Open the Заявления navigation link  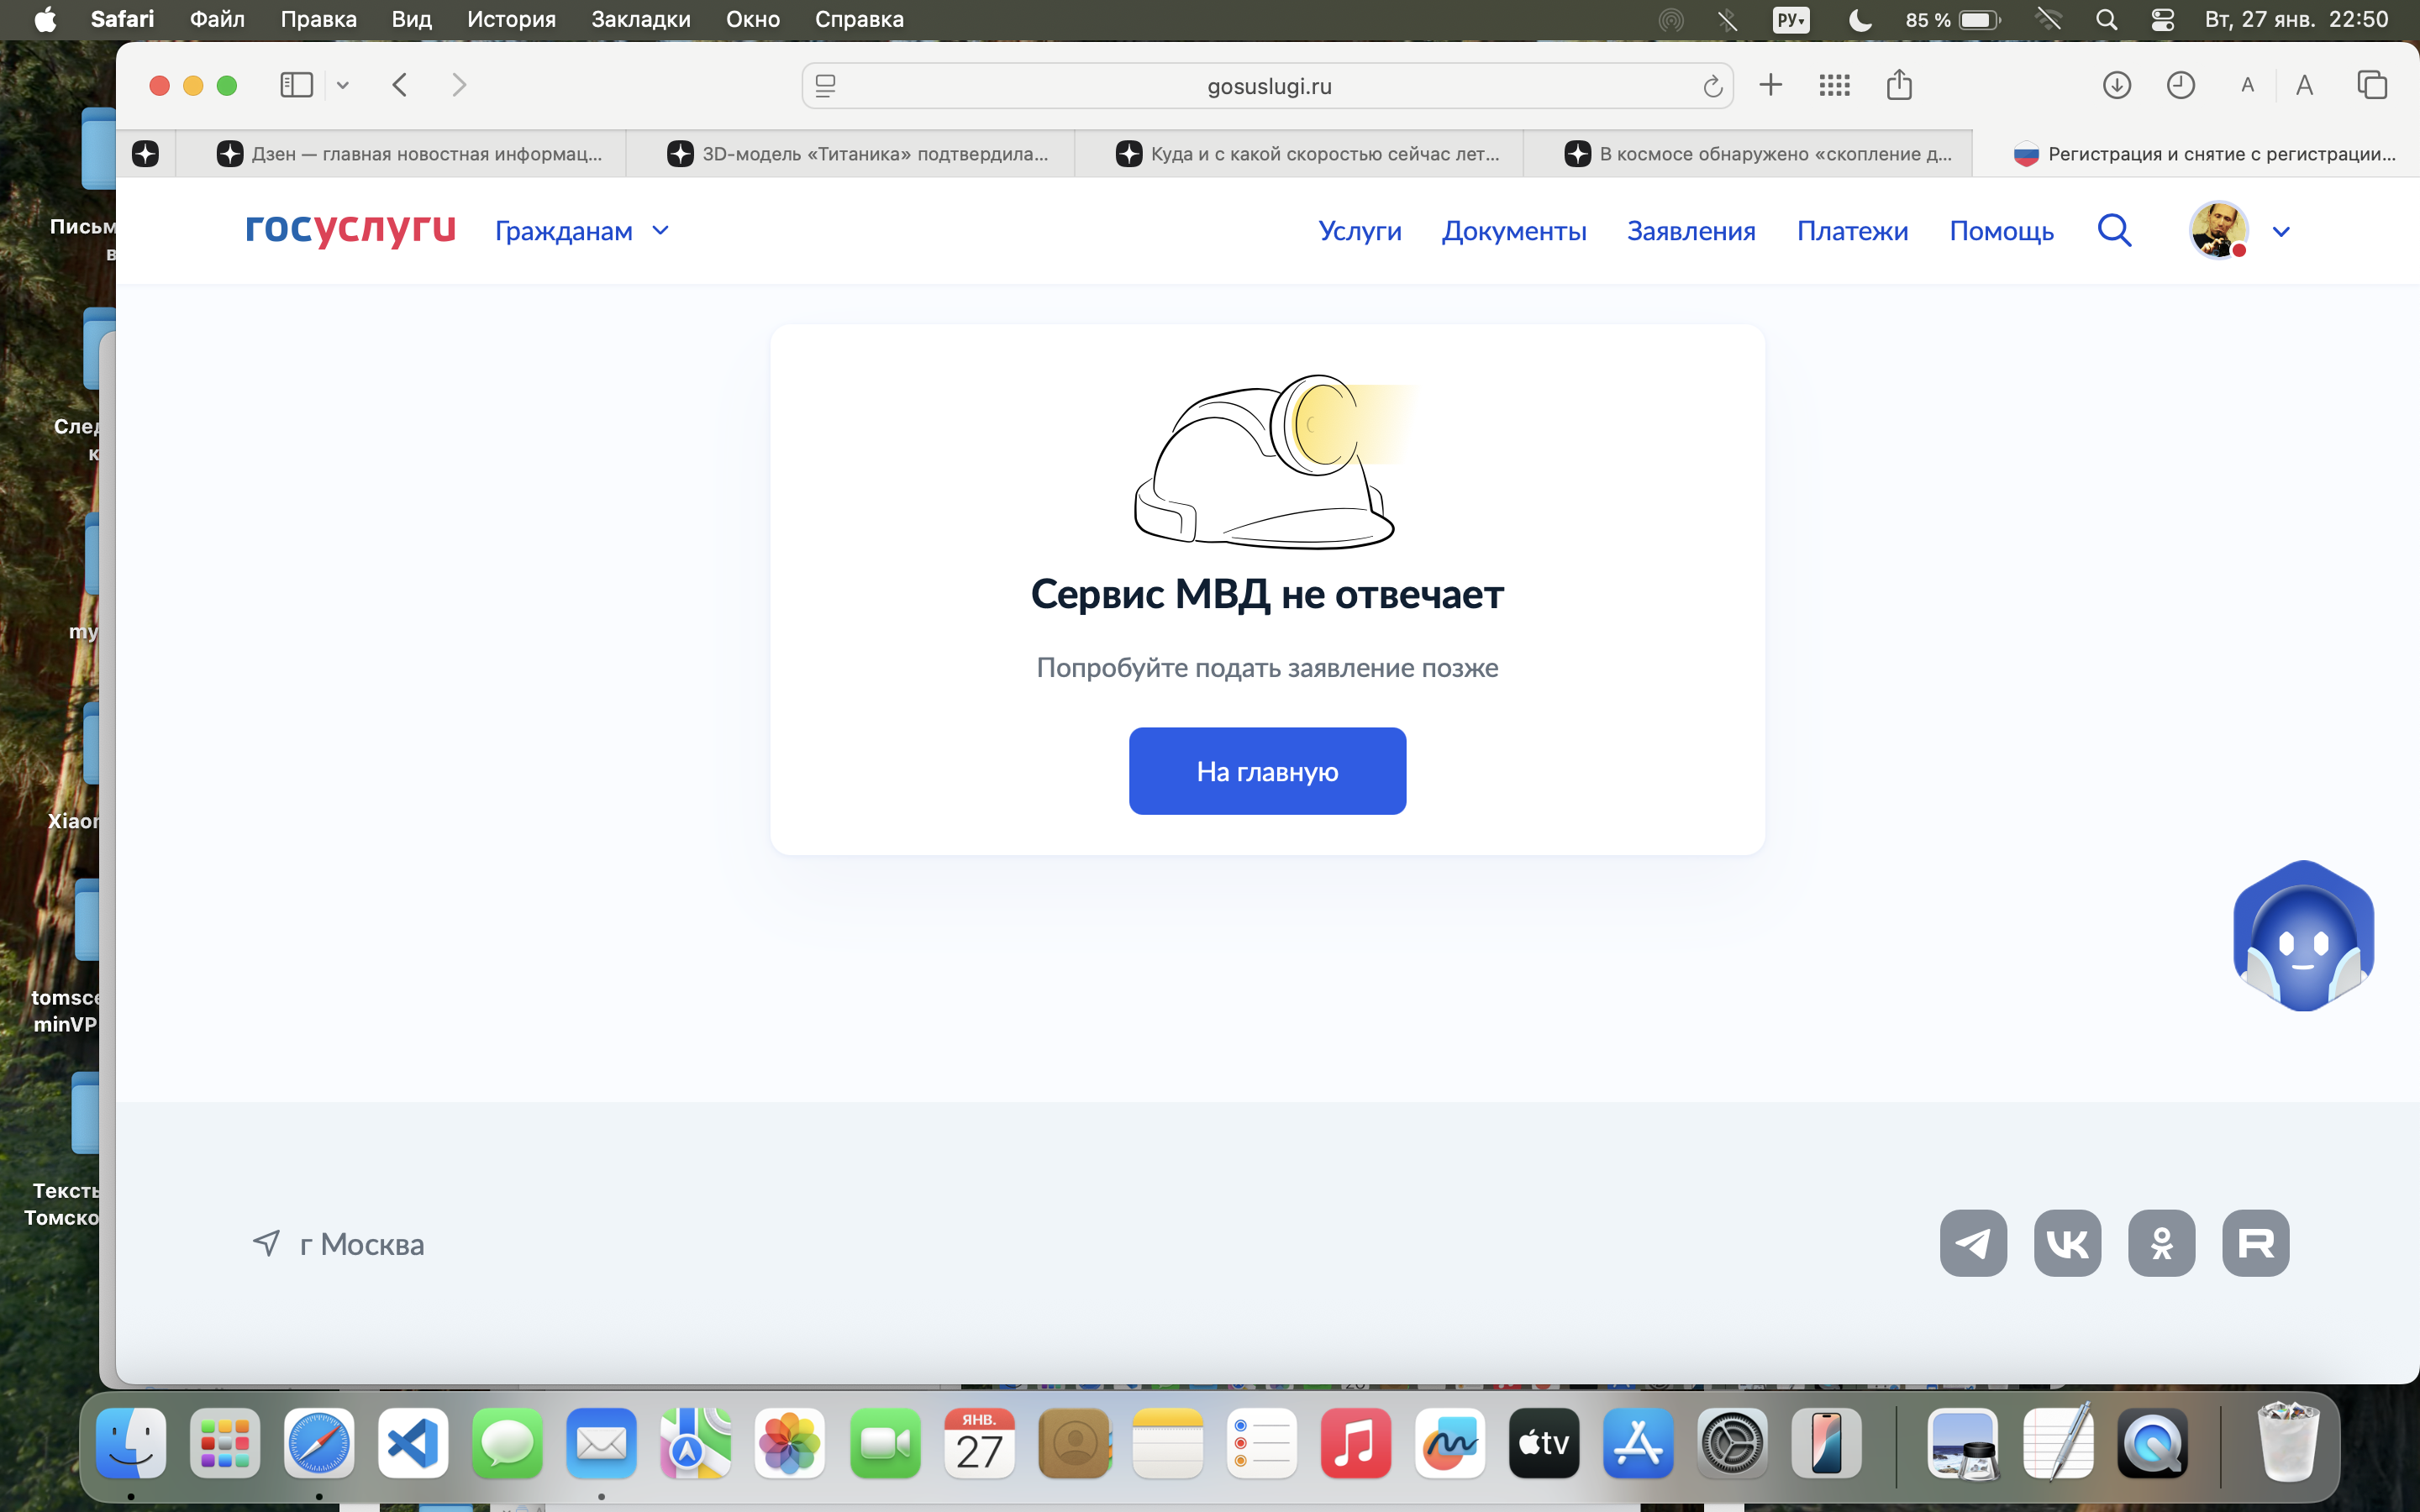coord(1691,231)
